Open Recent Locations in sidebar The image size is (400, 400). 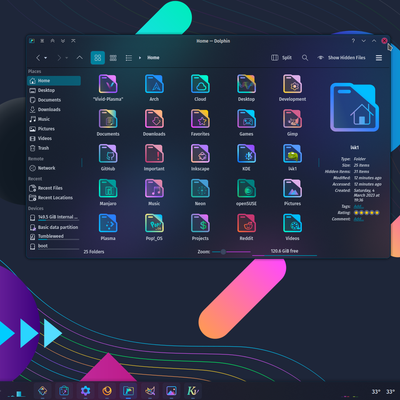pos(54,198)
